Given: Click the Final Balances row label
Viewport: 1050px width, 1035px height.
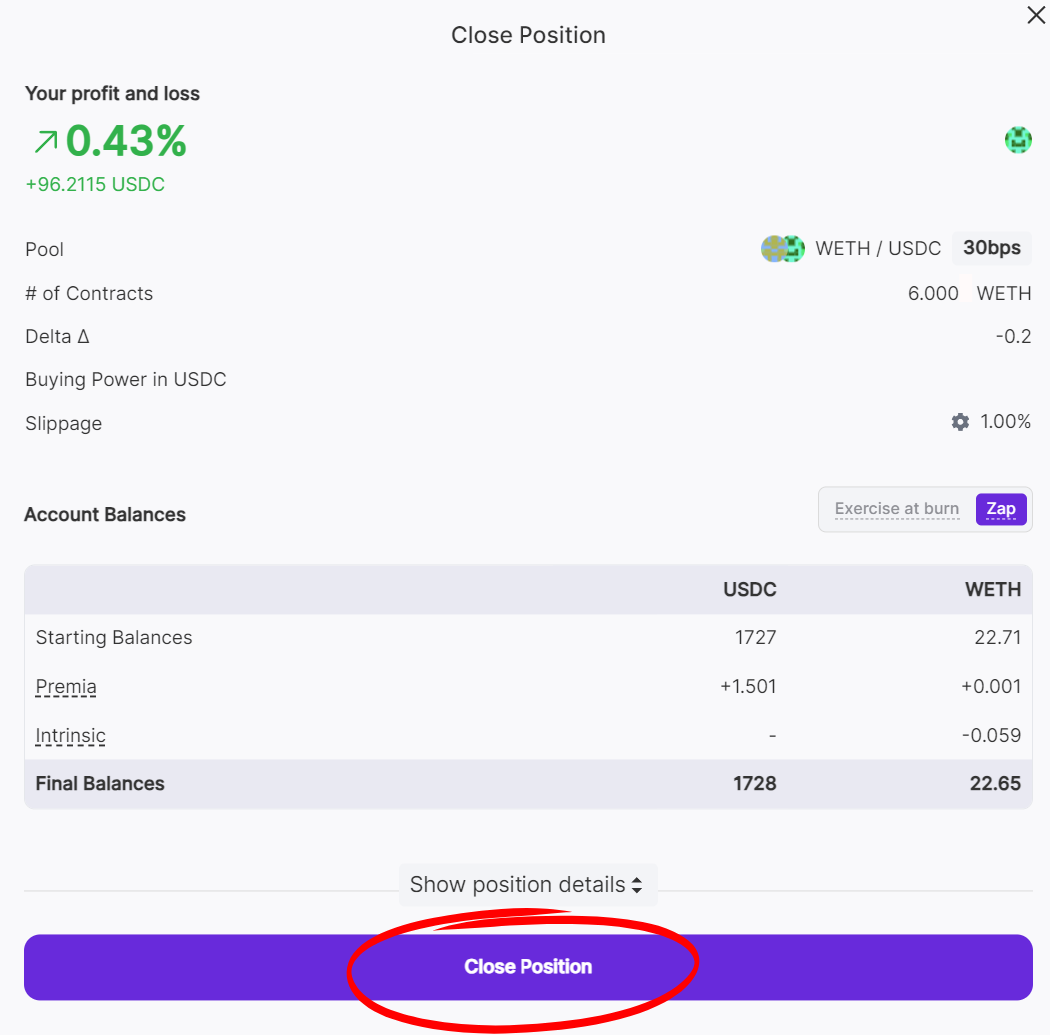Looking at the screenshot, I should [x=100, y=784].
